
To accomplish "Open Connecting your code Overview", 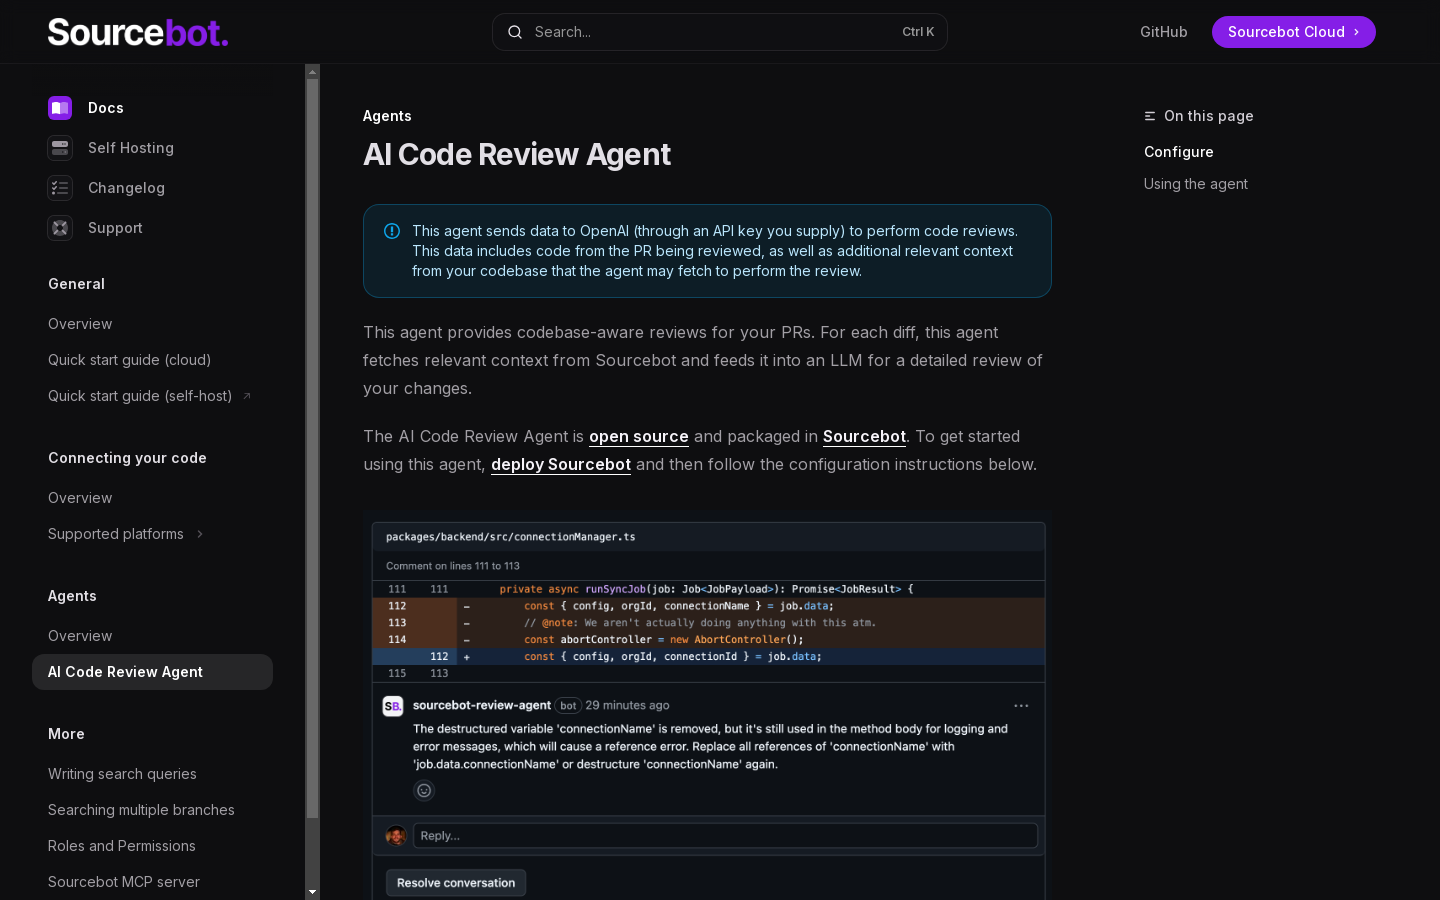I will [80, 498].
